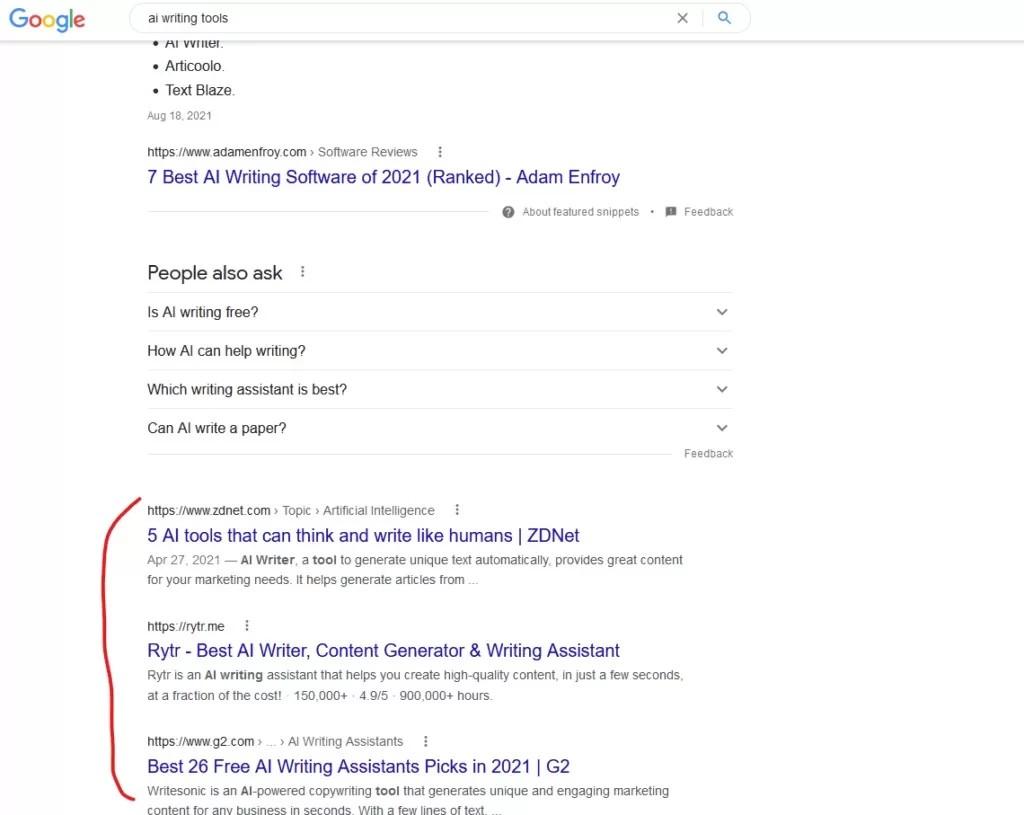Expand the "Can AI write a paper?" question
The width and height of the screenshot is (1024, 815).
440,428
